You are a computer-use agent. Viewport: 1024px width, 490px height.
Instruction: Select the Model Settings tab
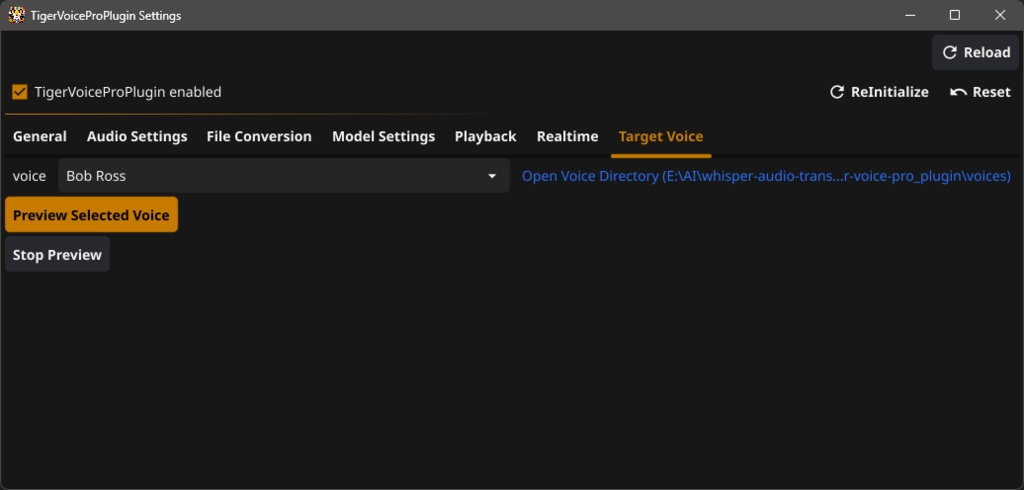point(383,137)
